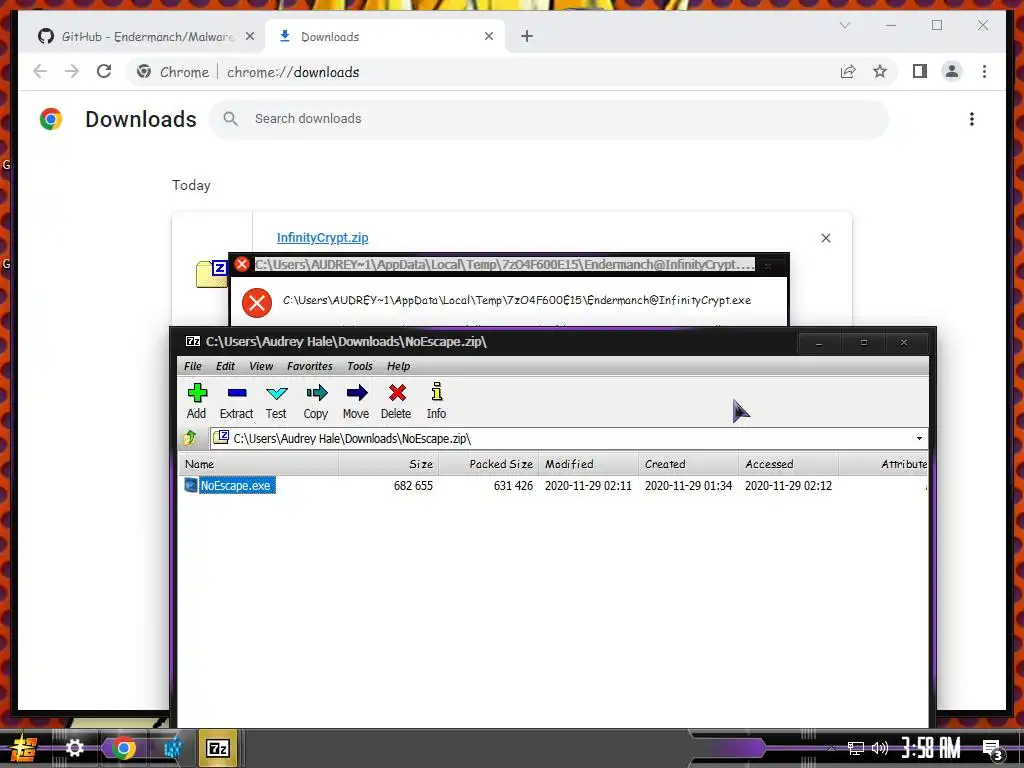
Task: Click the red error icon in the InfinityCrypt dialog
Action: click(257, 303)
